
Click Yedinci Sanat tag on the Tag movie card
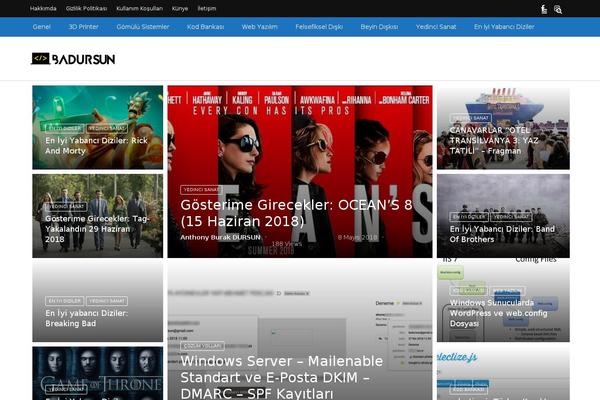coord(66,207)
